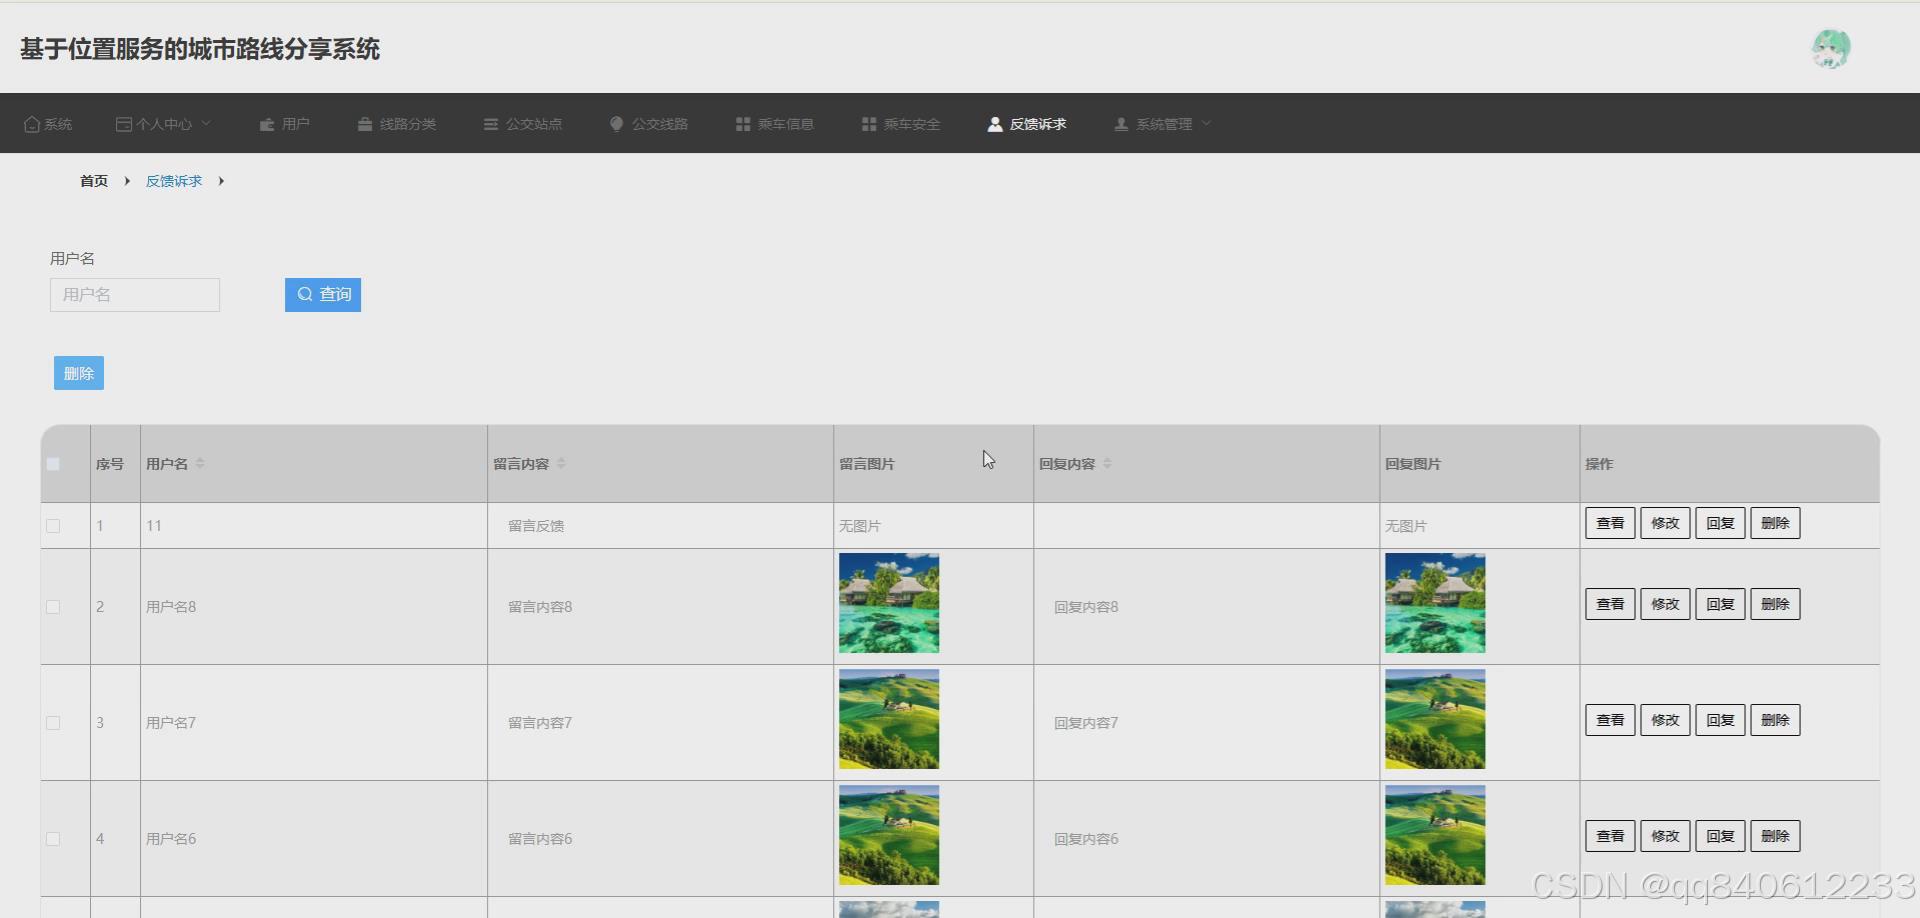The width and height of the screenshot is (1920, 918).
Task: Open 回复图片 thumbnail for 用户名7
Action: pos(1435,719)
